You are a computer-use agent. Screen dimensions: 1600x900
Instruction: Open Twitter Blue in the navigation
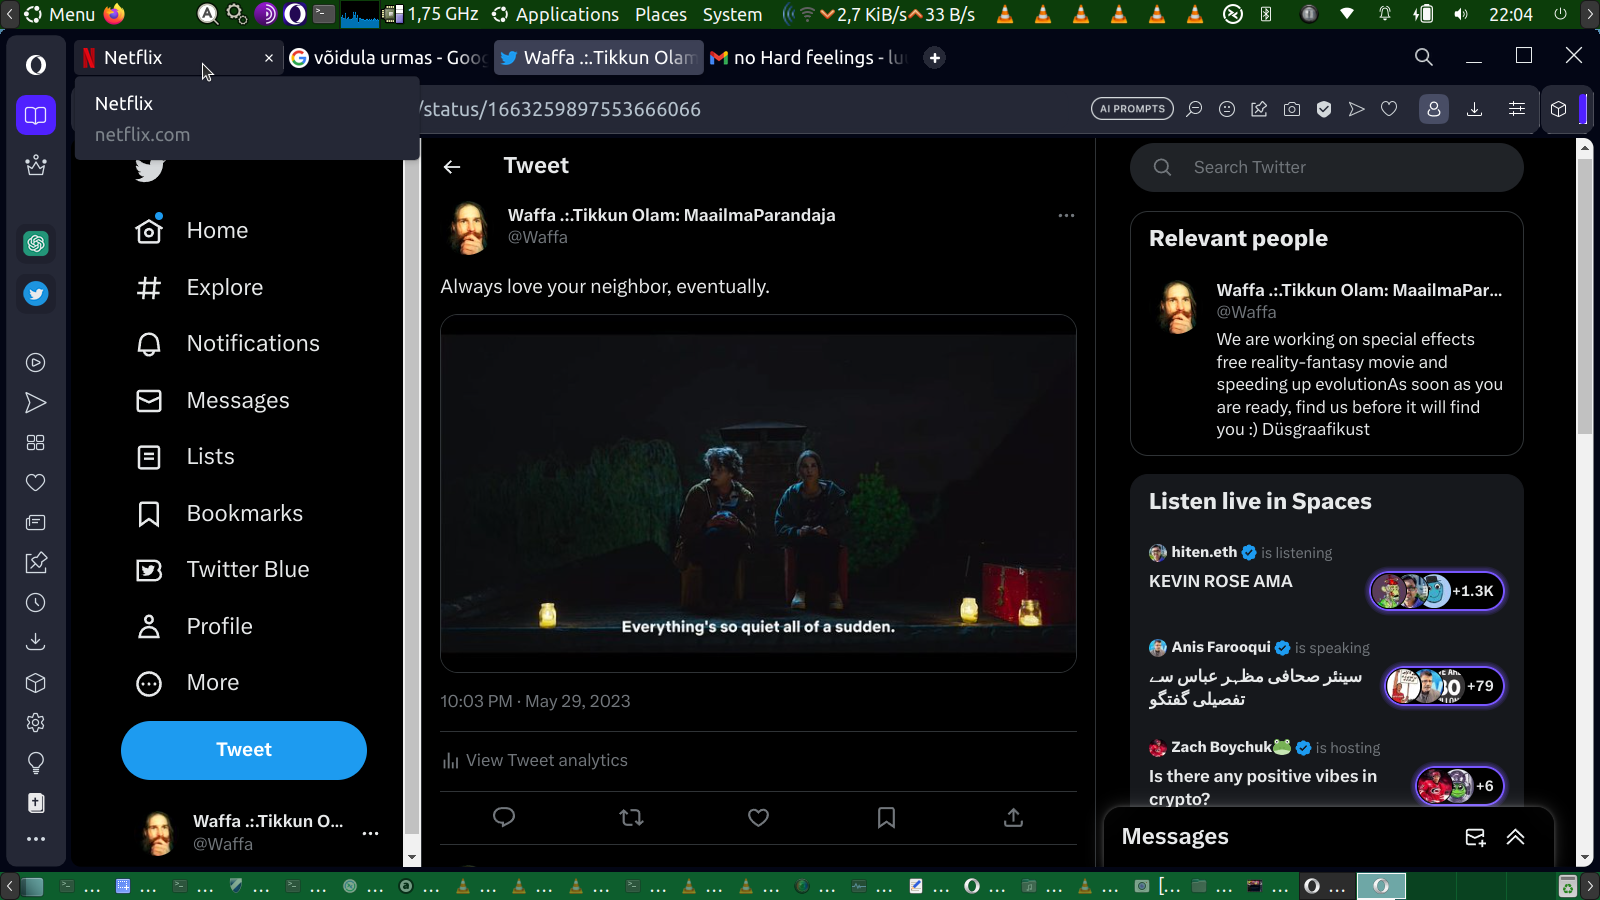coord(223,570)
